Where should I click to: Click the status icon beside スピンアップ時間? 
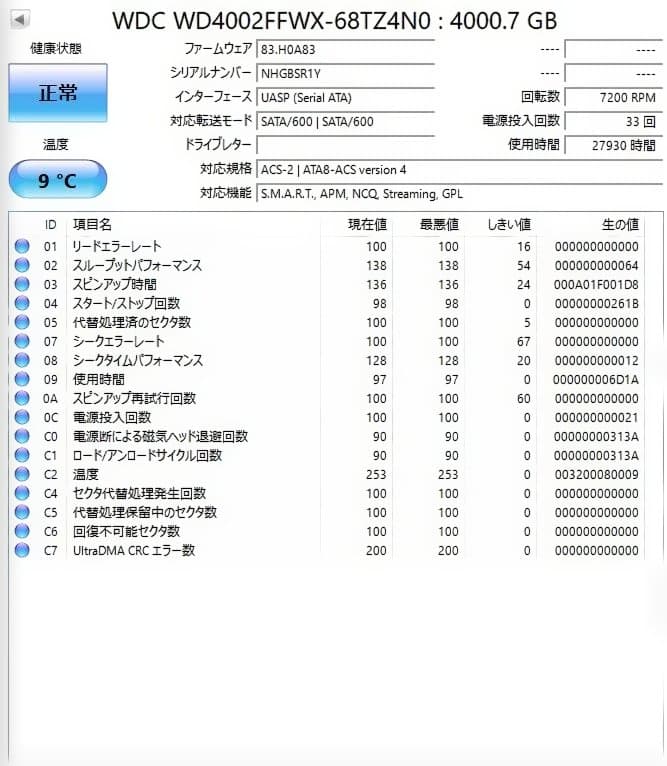pyautogui.click(x=22, y=285)
